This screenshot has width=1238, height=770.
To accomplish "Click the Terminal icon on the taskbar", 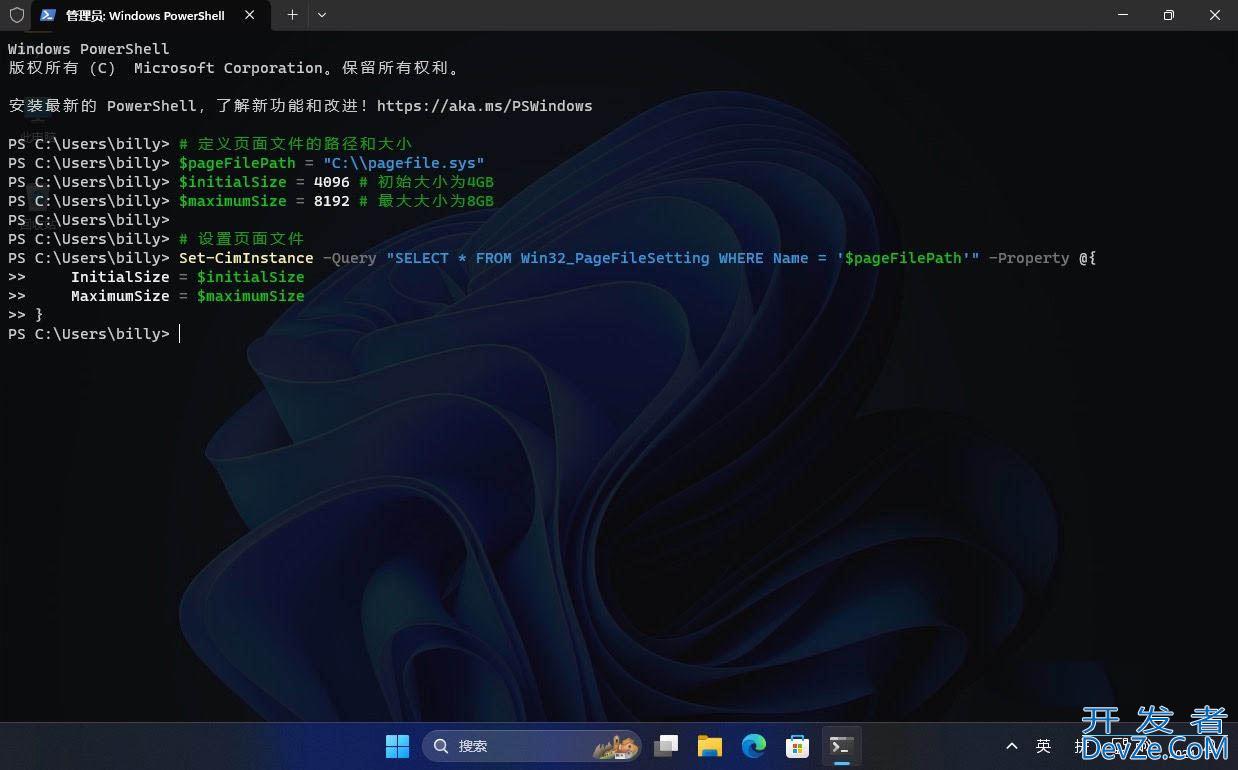I will [x=841, y=746].
